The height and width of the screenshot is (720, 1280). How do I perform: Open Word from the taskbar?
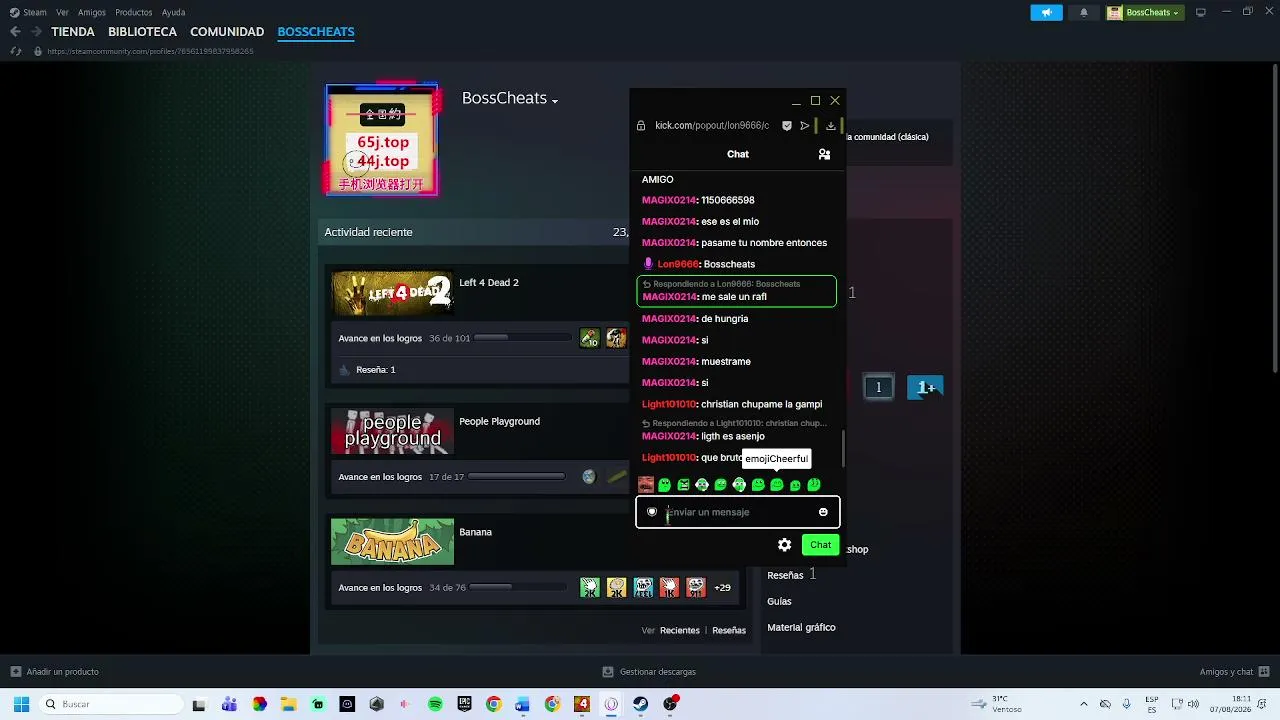(522, 704)
